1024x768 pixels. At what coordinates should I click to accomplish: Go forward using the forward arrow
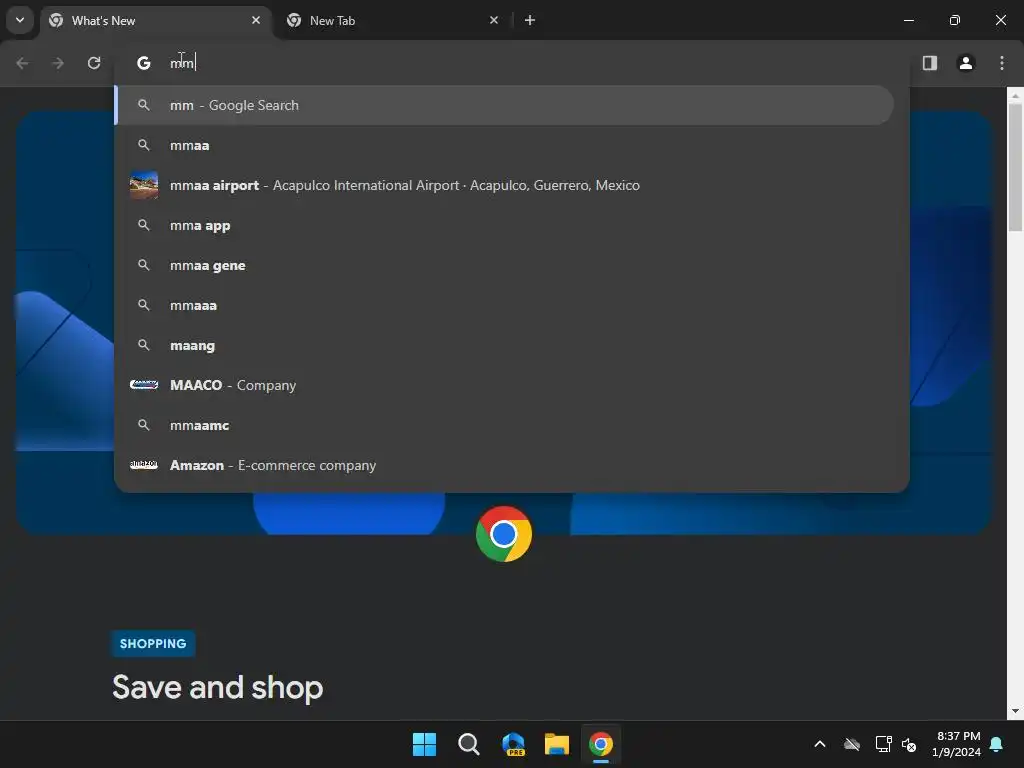(x=57, y=63)
